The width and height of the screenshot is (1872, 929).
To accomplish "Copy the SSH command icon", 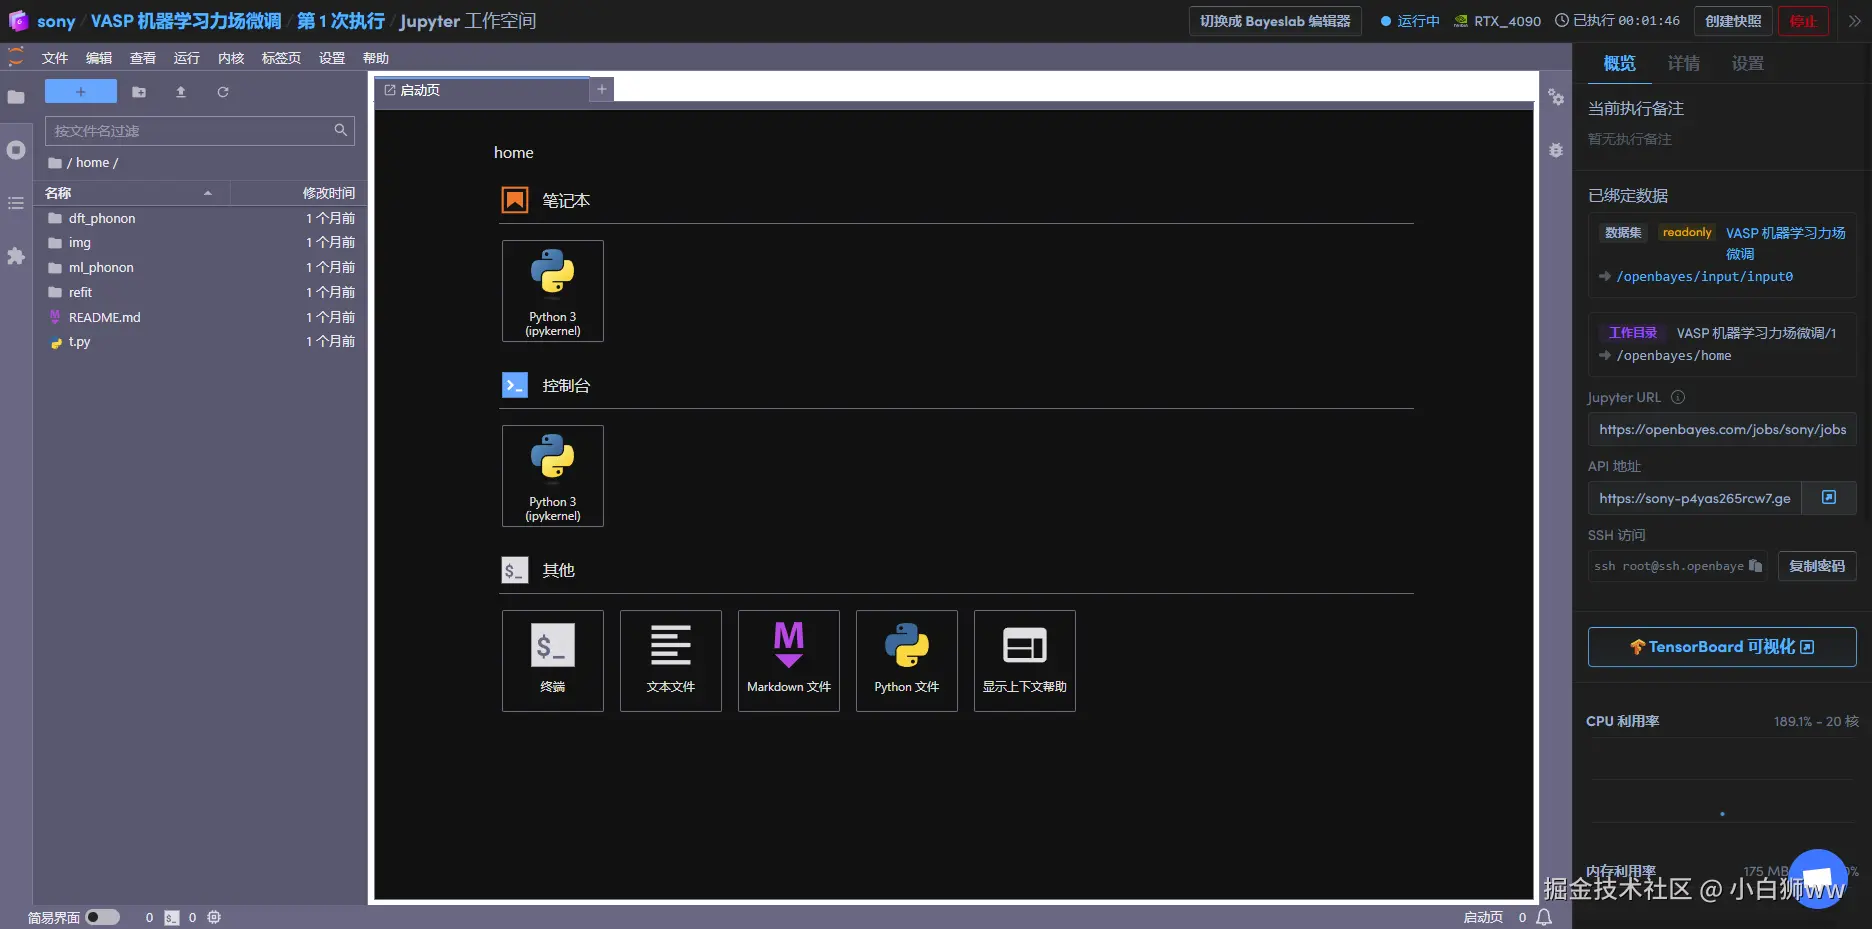I will click(x=1755, y=566).
